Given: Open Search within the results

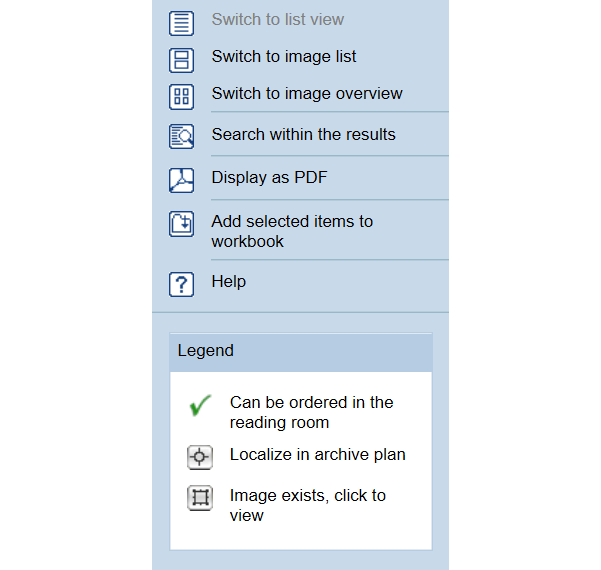Looking at the screenshot, I should pos(304,134).
